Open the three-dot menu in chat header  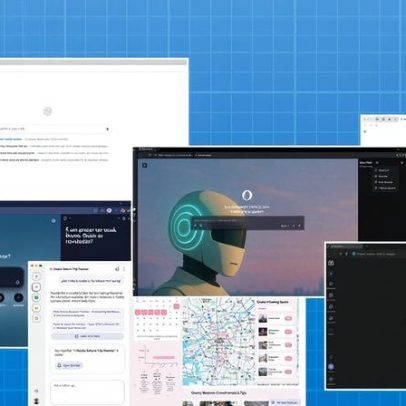tap(124, 269)
